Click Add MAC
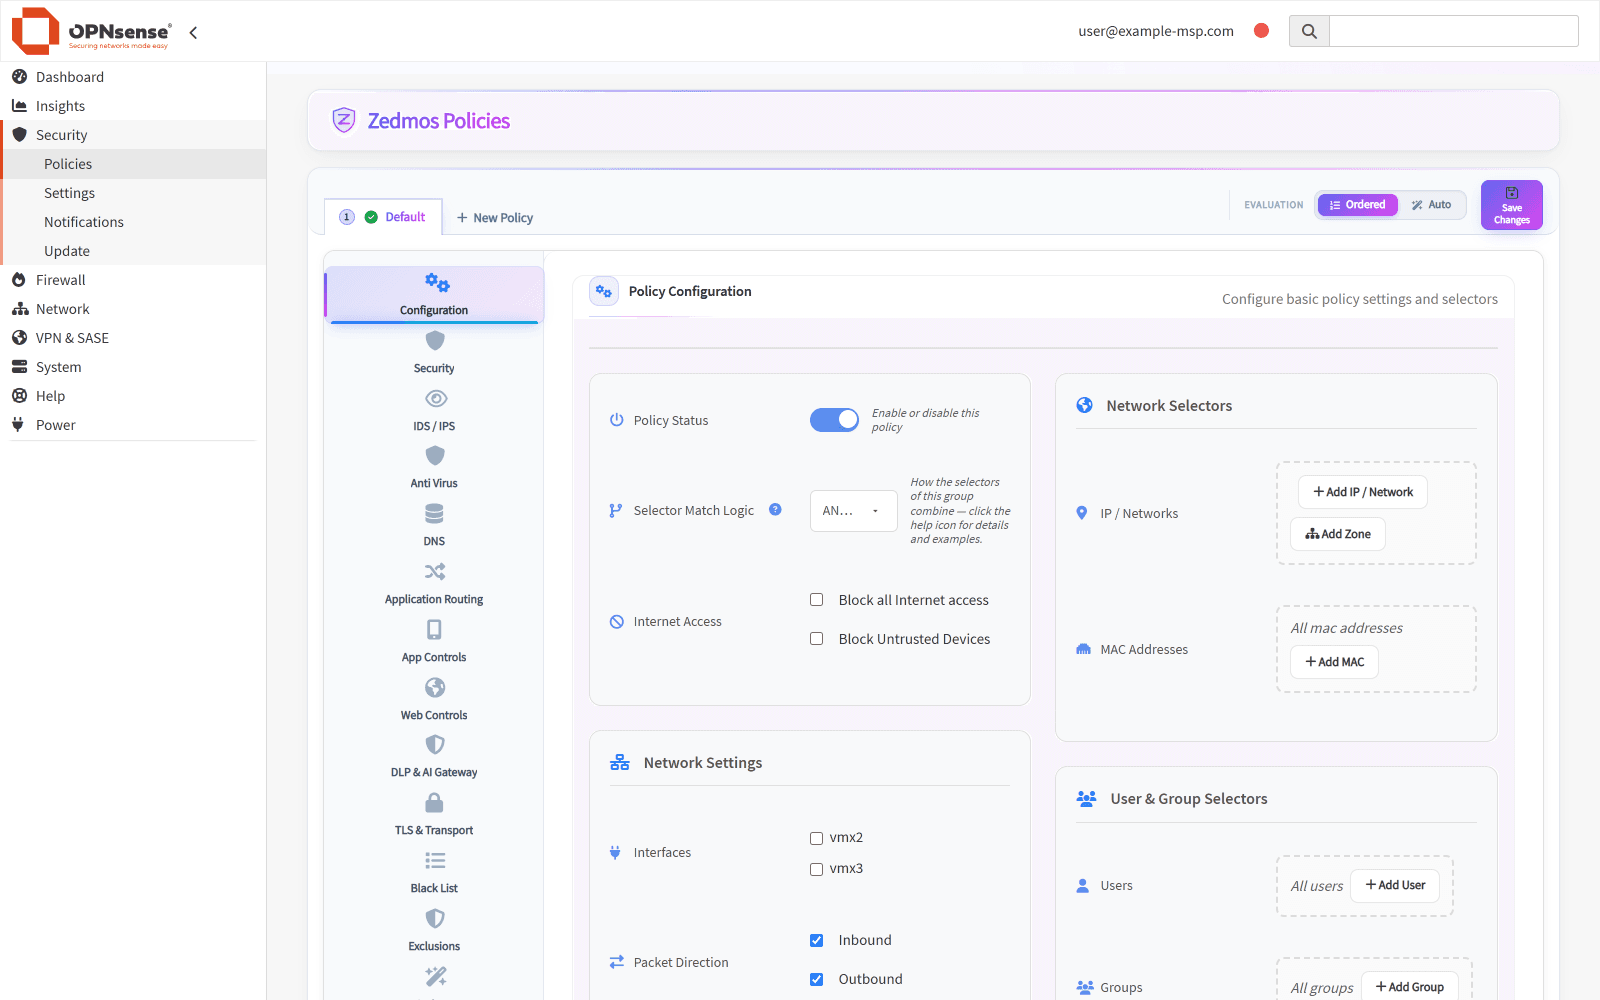The height and width of the screenshot is (1000, 1600). tap(1334, 662)
